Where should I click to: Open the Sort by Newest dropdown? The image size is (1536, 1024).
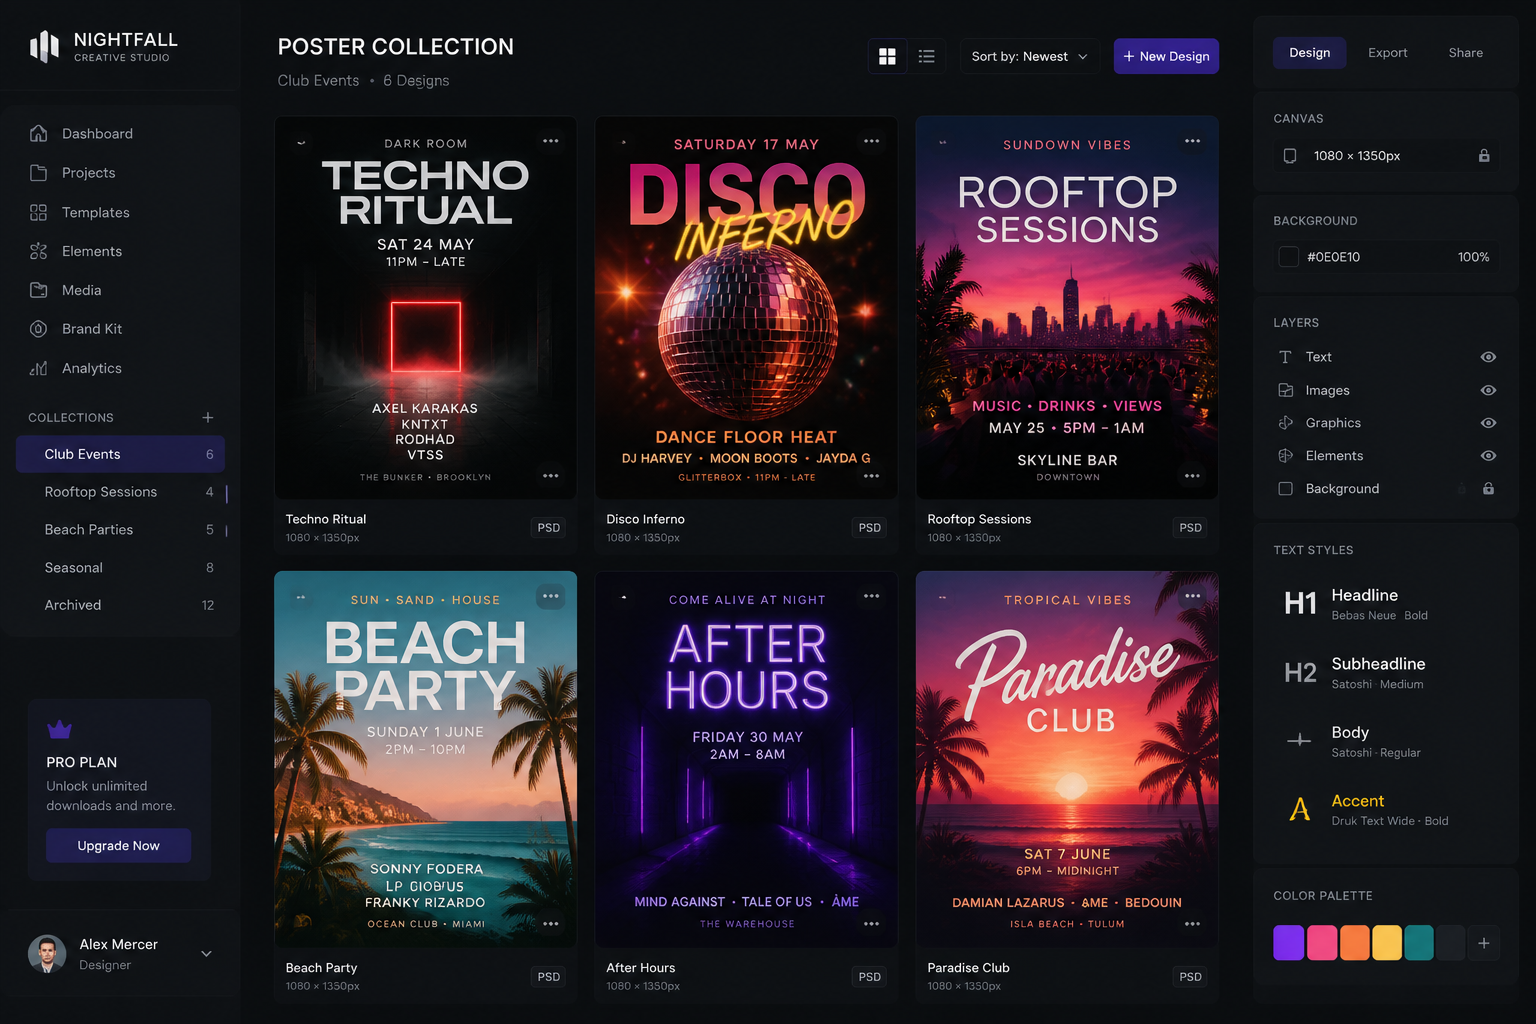pyautogui.click(x=1029, y=56)
